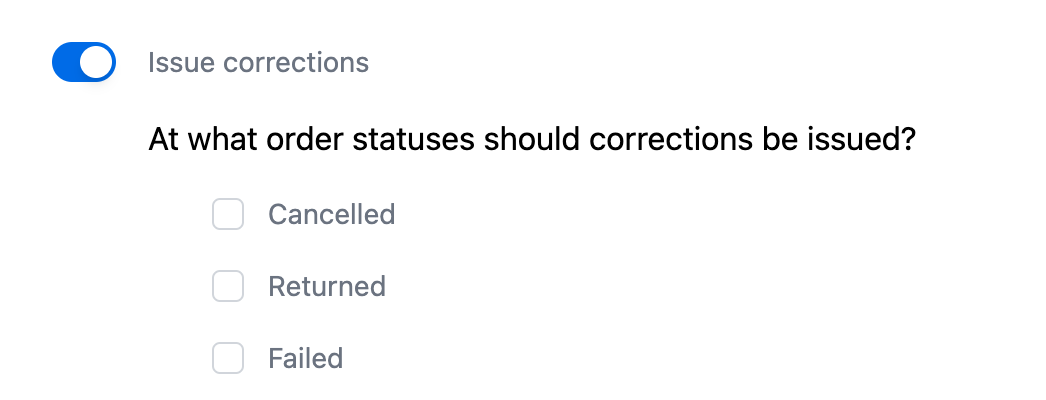Click the "Issue corrections" label text
The width and height of the screenshot is (1046, 400).
pos(258,63)
